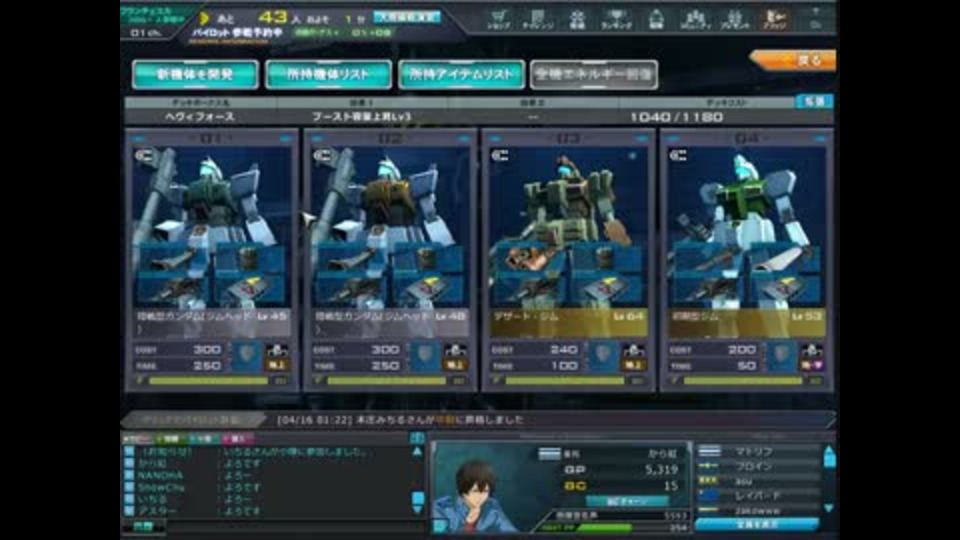Open the Community group icon
This screenshot has height=540, width=960.
tap(695, 19)
